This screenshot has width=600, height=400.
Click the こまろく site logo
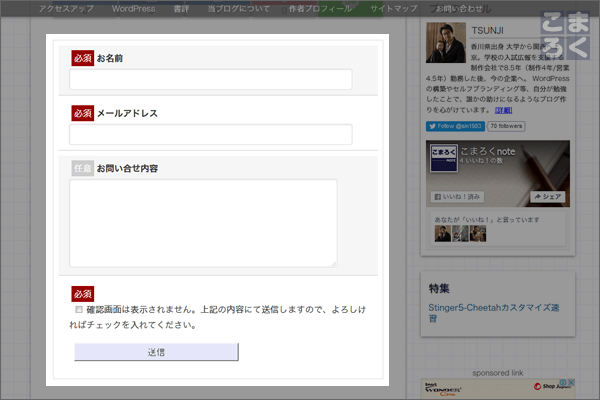pos(565,35)
